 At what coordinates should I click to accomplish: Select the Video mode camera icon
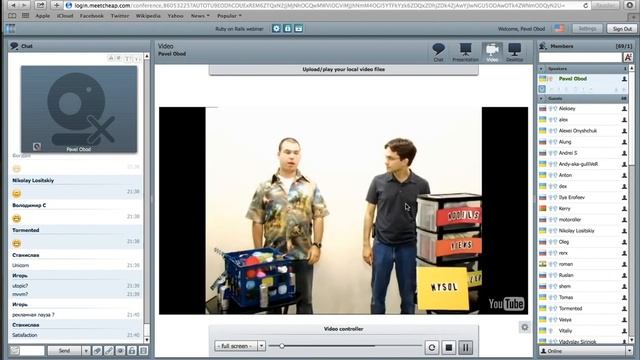(x=492, y=52)
